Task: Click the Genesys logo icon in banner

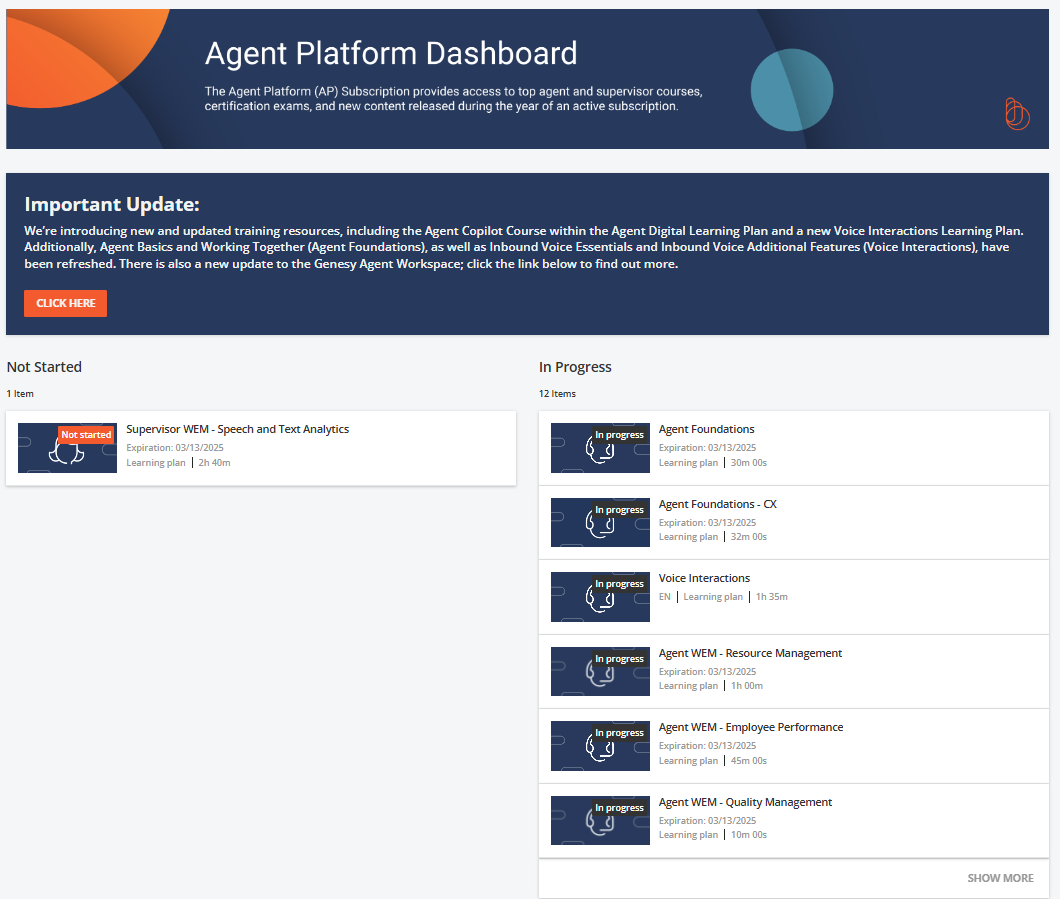Action: coord(1016,114)
